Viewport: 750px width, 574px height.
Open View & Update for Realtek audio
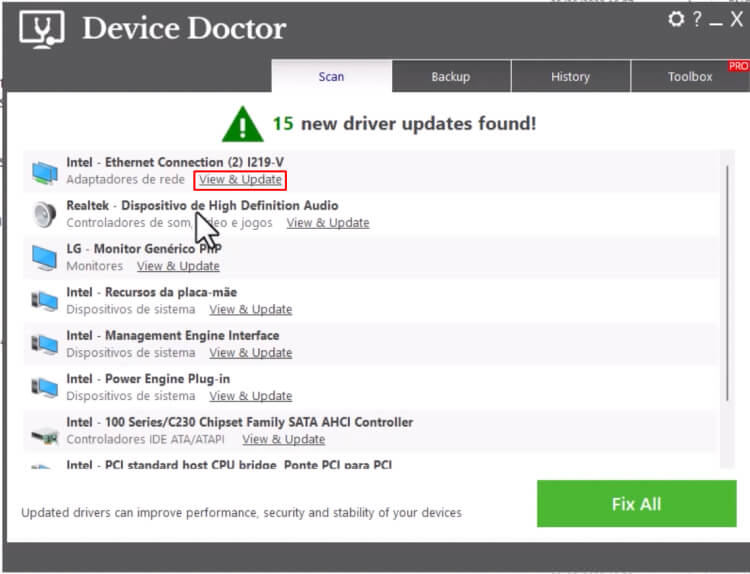[328, 223]
